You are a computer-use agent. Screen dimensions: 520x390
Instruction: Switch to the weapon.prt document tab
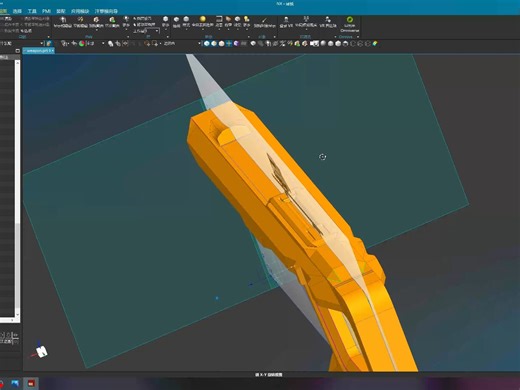coord(38,51)
